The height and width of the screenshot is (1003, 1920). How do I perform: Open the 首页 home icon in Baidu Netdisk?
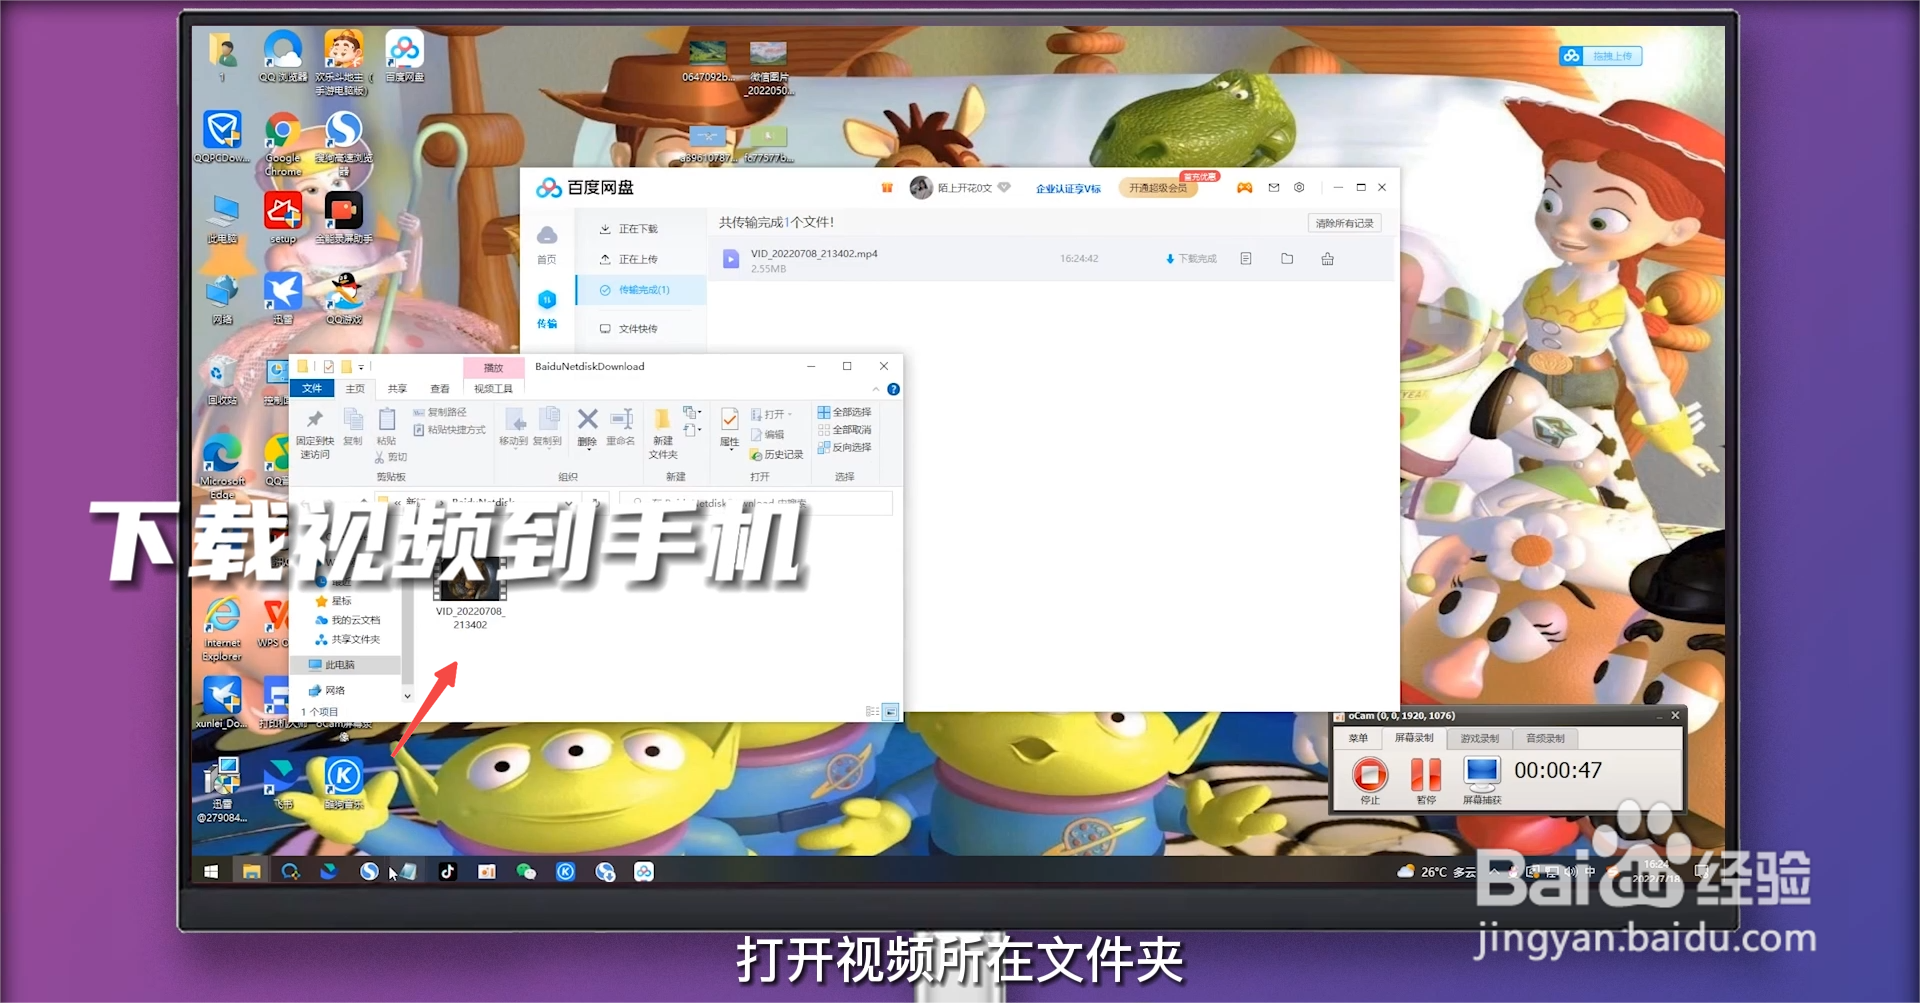547,244
